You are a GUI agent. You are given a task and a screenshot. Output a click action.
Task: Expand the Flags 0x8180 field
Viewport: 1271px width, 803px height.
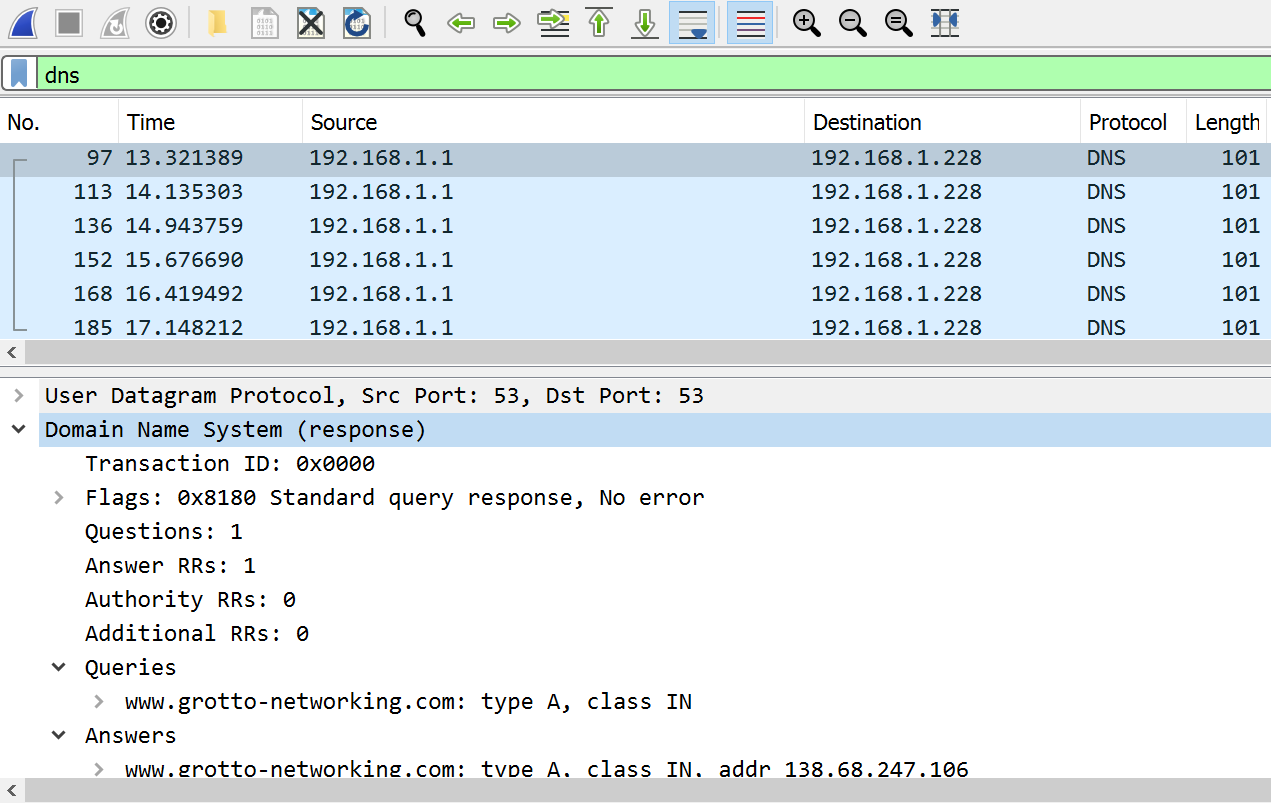pos(59,497)
